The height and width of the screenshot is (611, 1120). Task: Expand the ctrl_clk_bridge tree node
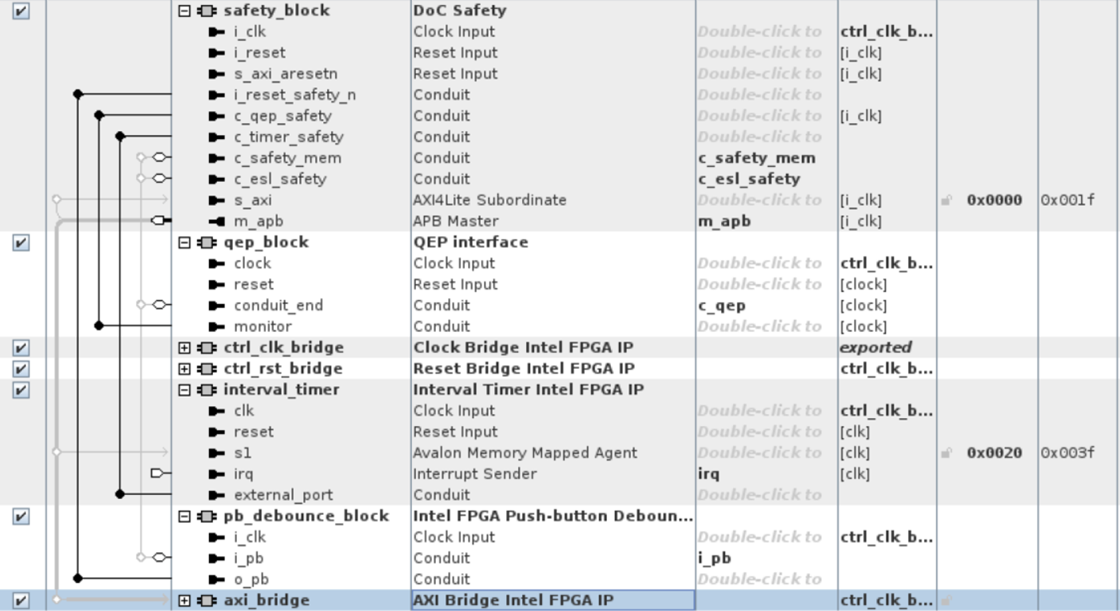pos(184,347)
